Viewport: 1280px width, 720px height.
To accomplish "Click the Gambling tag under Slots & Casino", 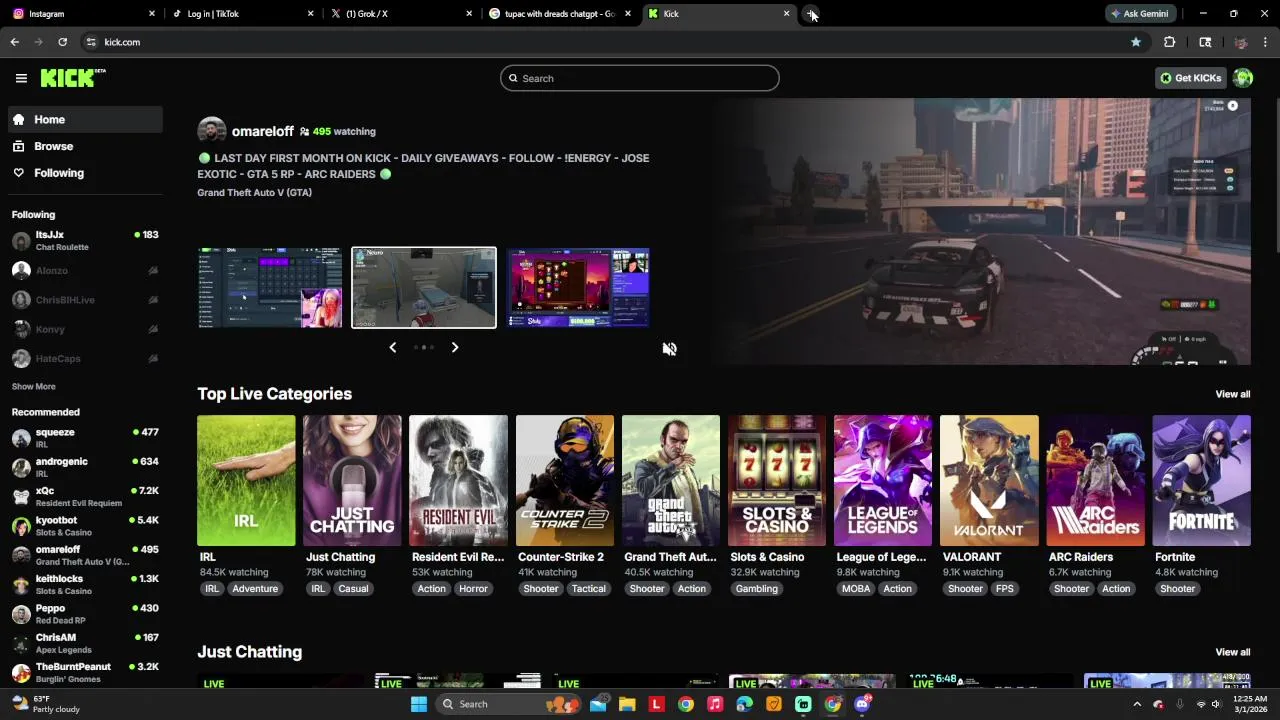I will 757,589.
